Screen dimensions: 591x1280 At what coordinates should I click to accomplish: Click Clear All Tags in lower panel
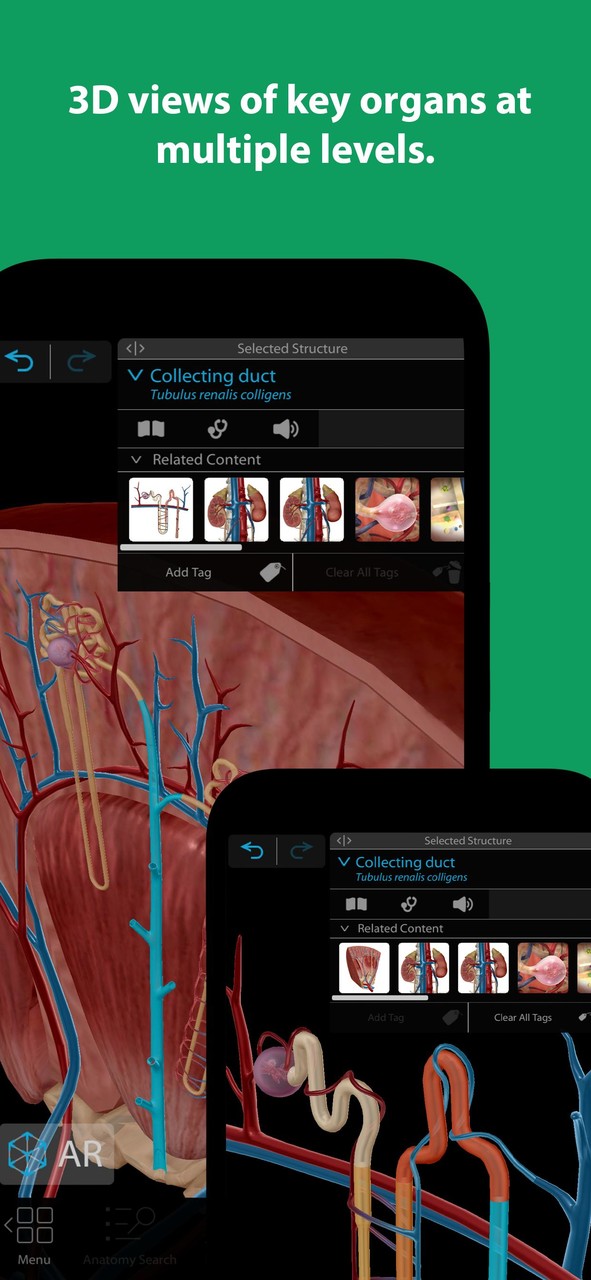pyautogui.click(x=523, y=1017)
